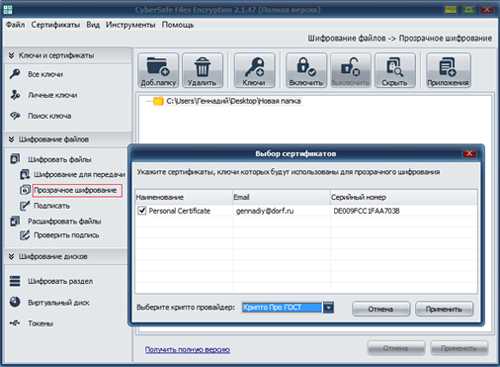Click the Доб.папку (add folder) toolbar icon
500x367 pixels.
click(158, 70)
